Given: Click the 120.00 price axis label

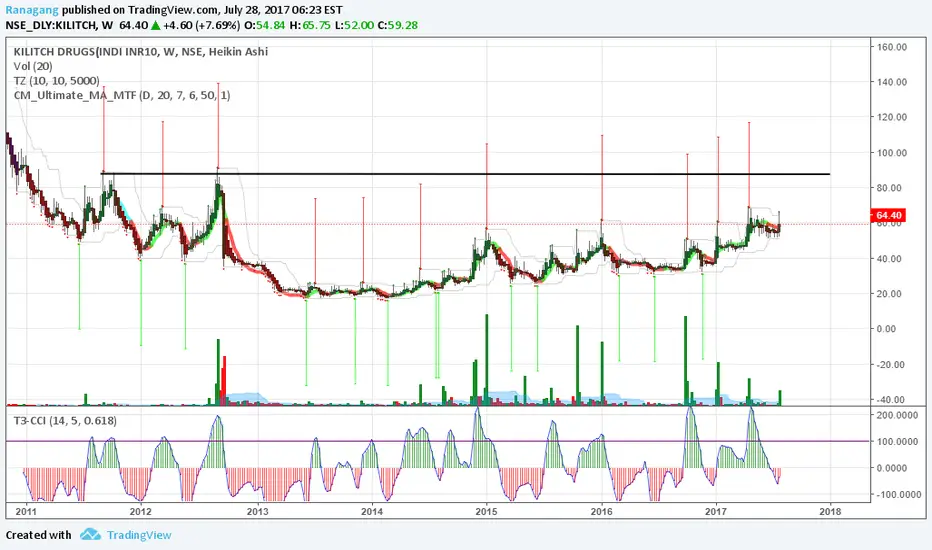Looking at the screenshot, I should [x=892, y=117].
